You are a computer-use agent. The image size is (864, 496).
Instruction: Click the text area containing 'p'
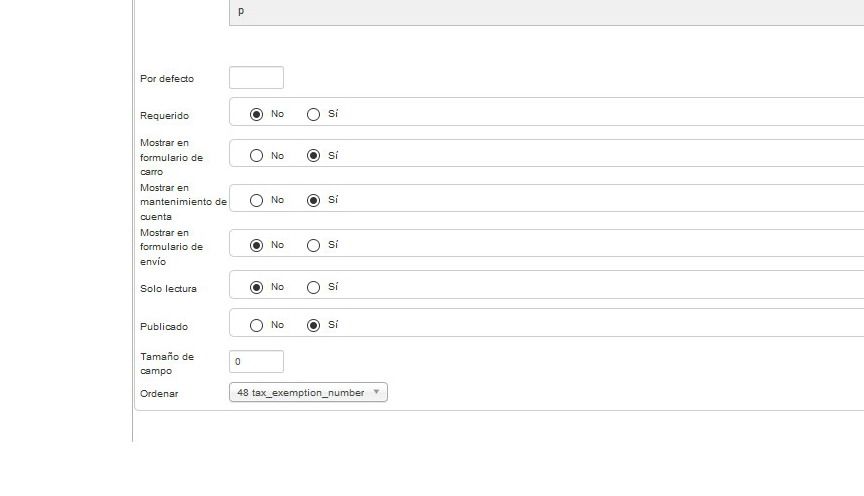point(547,12)
